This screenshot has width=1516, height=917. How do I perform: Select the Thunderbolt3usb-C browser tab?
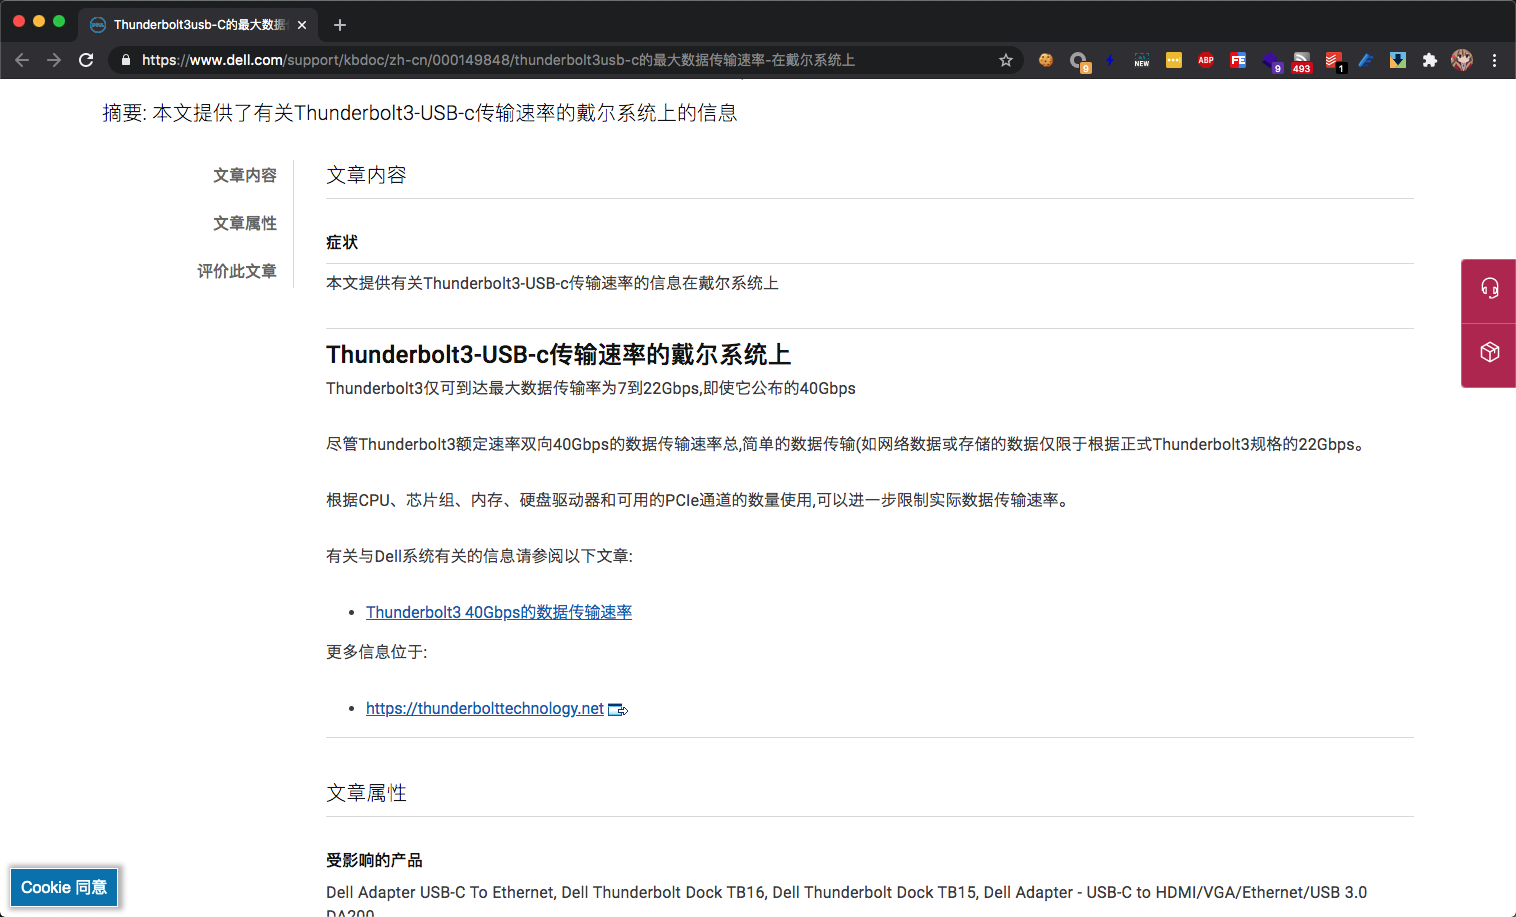tap(198, 25)
